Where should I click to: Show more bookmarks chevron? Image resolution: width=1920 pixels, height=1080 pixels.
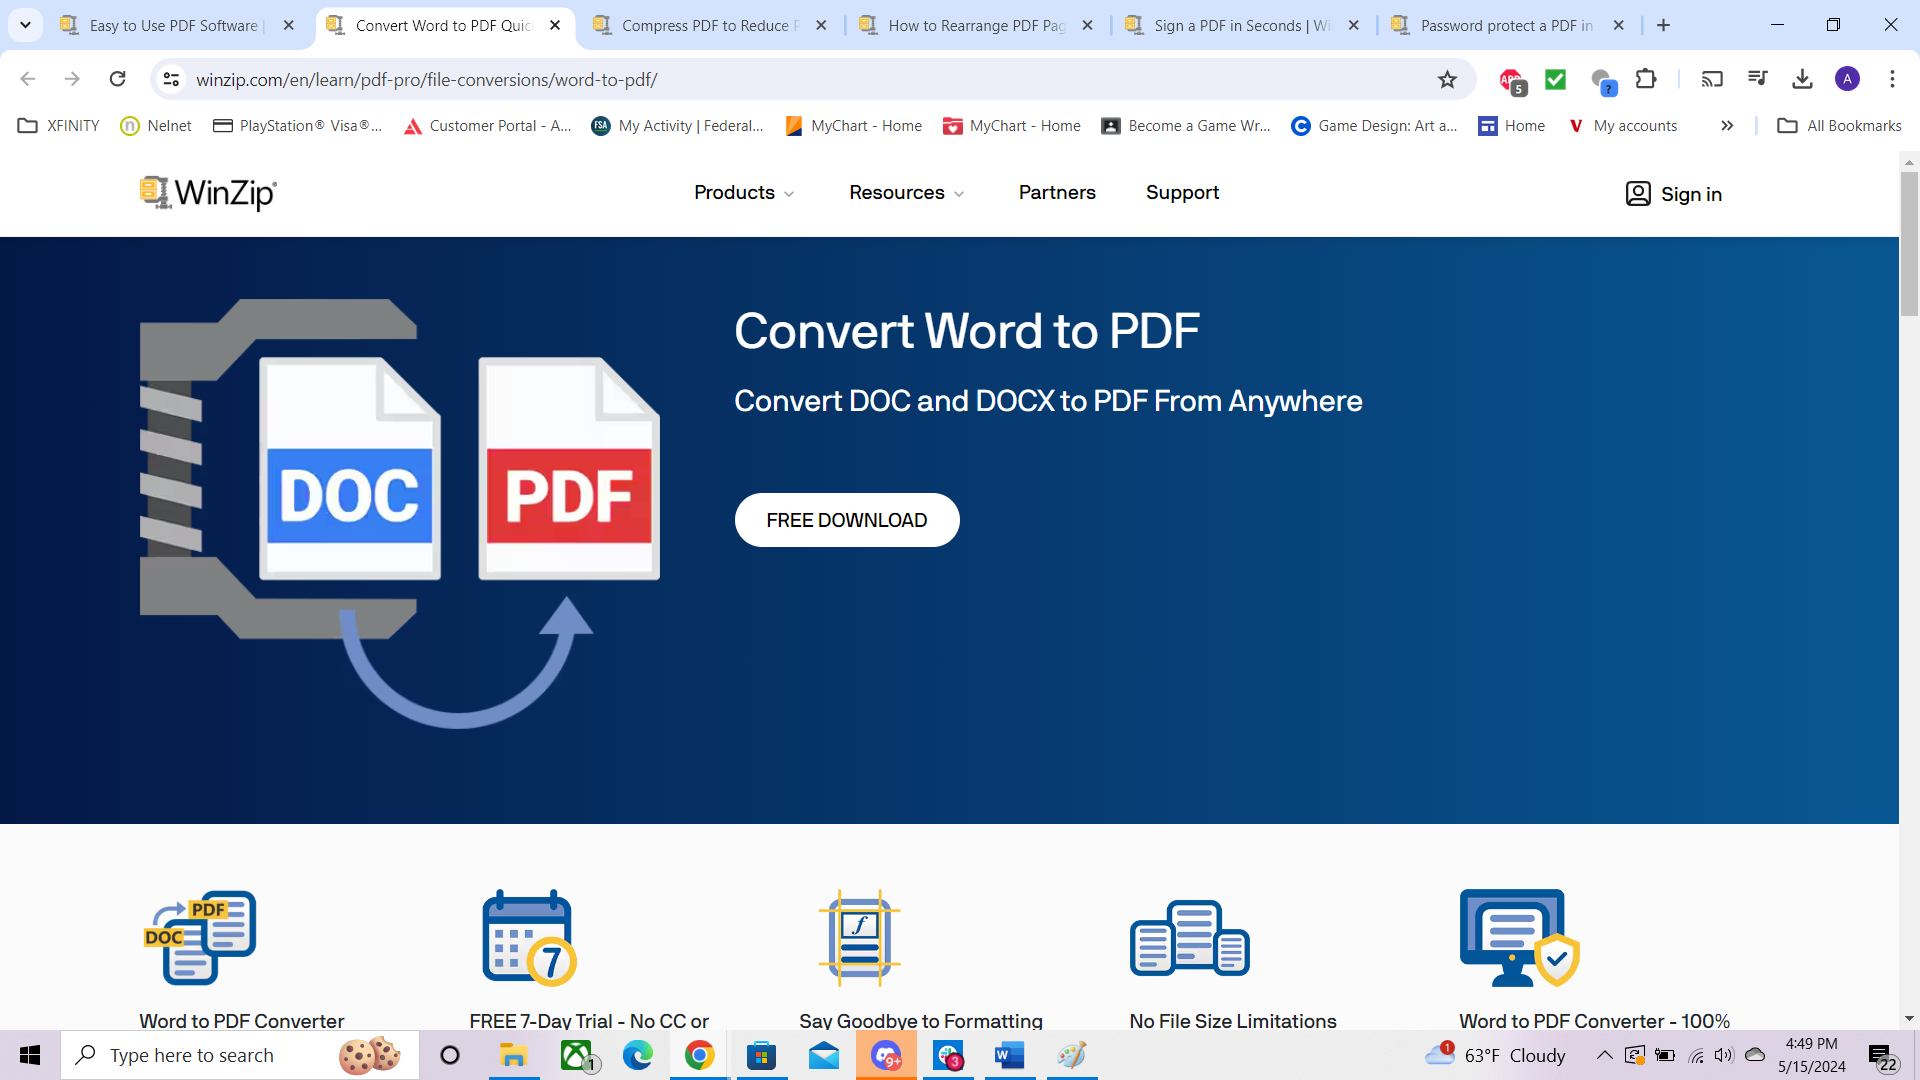tap(1727, 126)
